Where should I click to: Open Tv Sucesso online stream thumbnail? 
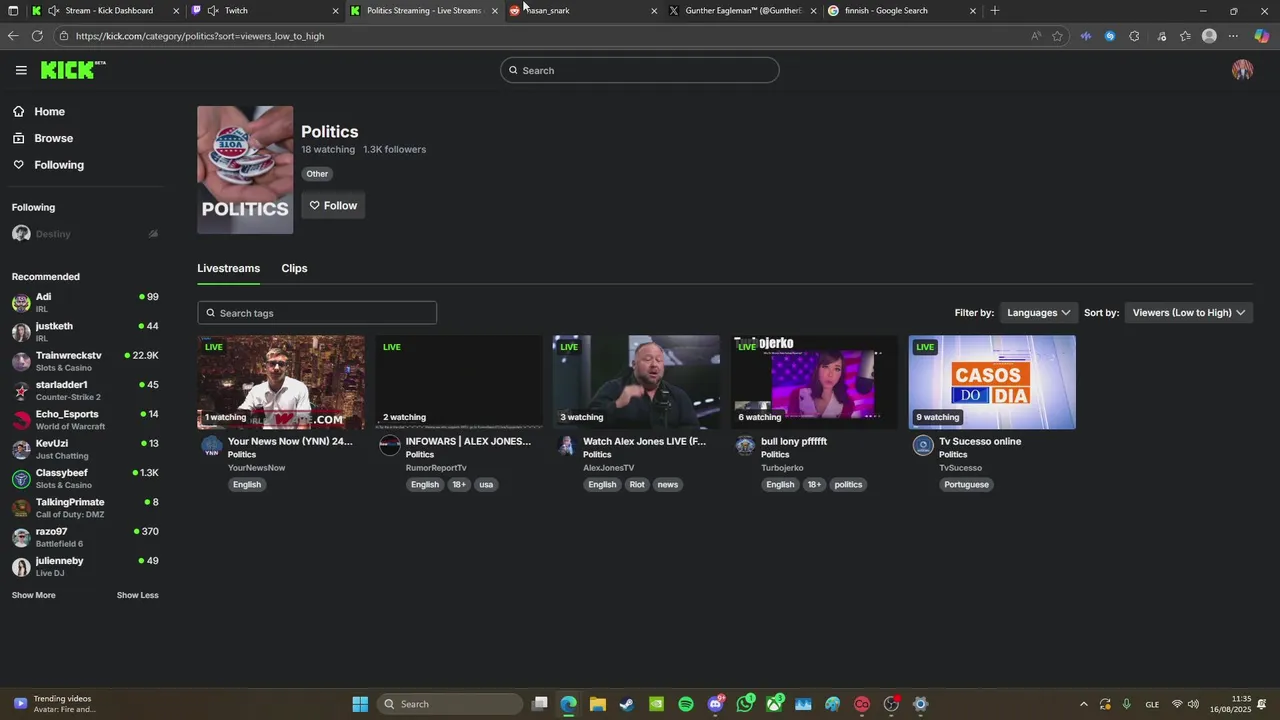[992, 382]
